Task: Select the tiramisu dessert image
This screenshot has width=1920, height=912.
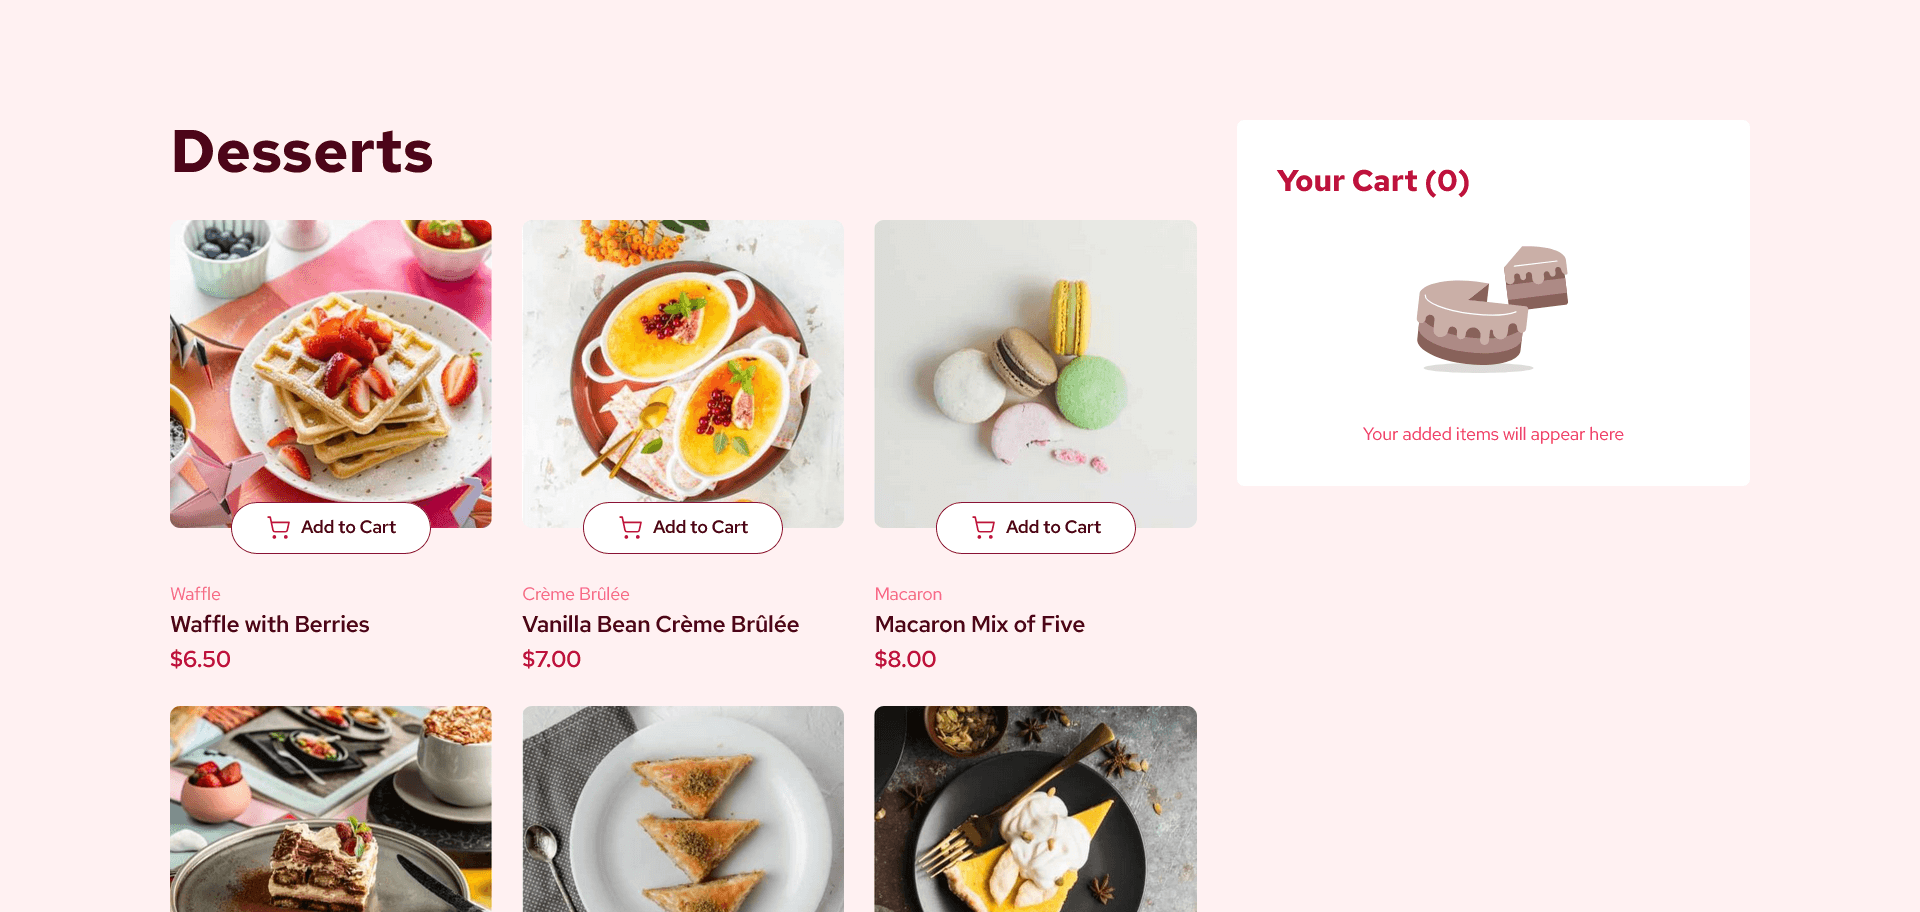Action: 331,809
